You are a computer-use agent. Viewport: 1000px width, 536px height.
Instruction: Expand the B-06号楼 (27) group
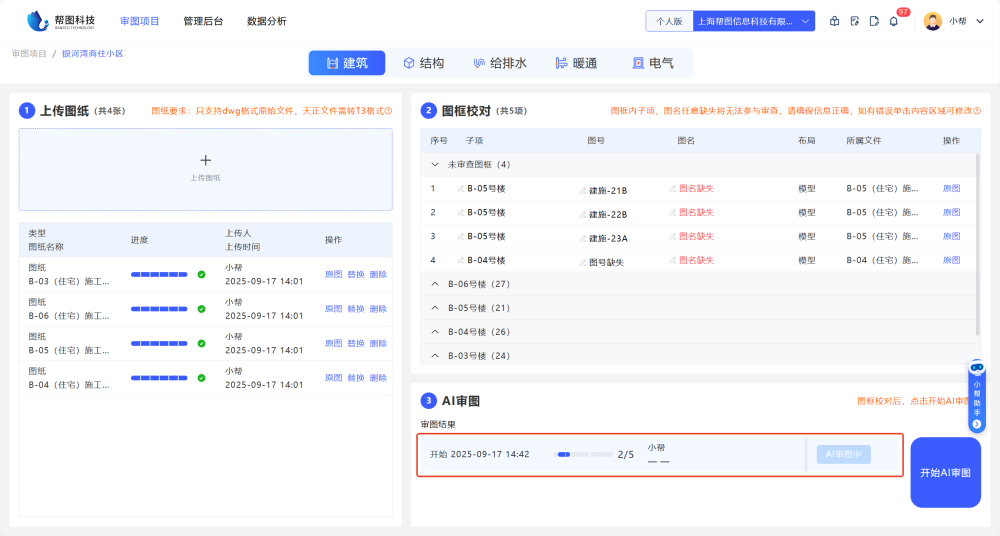pos(435,284)
